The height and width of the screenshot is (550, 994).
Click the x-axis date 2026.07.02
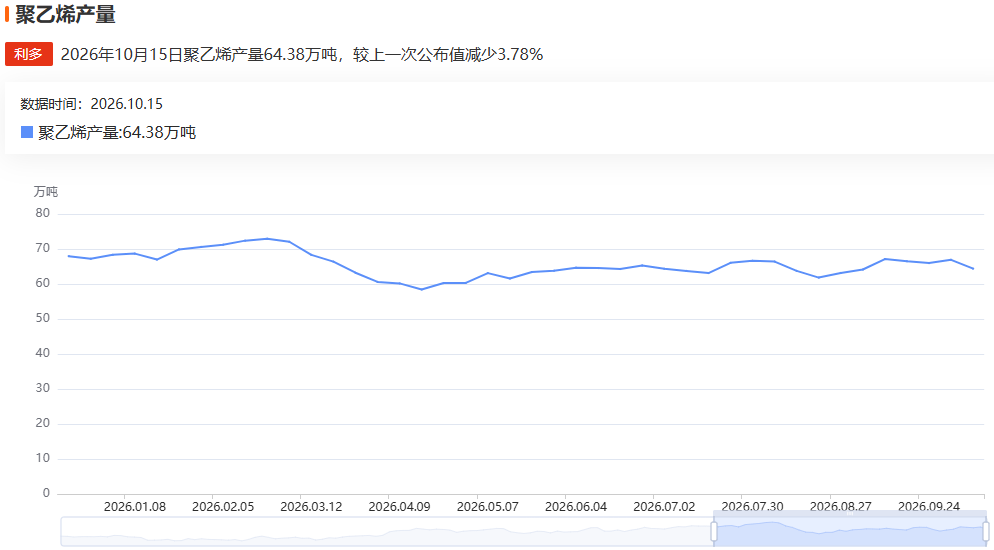pyautogui.click(x=664, y=507)
